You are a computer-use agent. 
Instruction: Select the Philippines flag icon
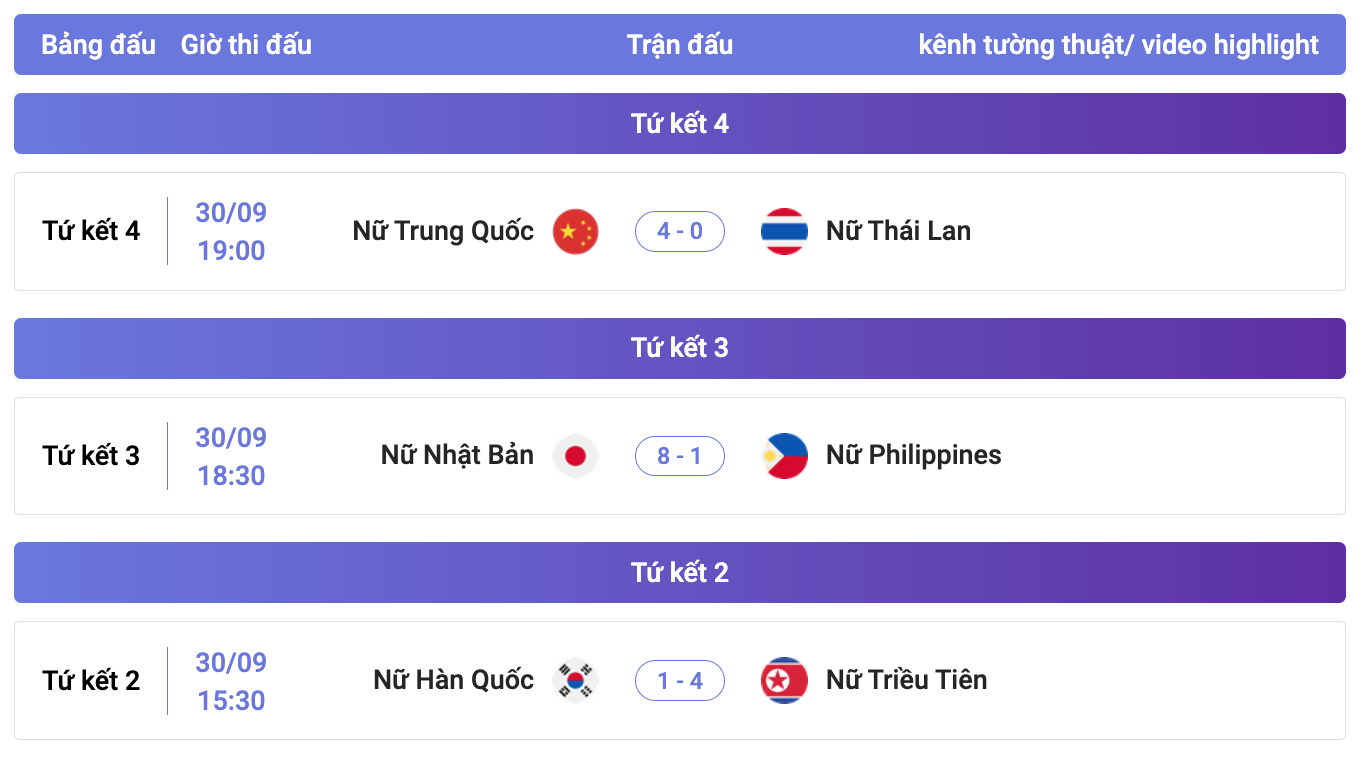(x=784, y=456)
